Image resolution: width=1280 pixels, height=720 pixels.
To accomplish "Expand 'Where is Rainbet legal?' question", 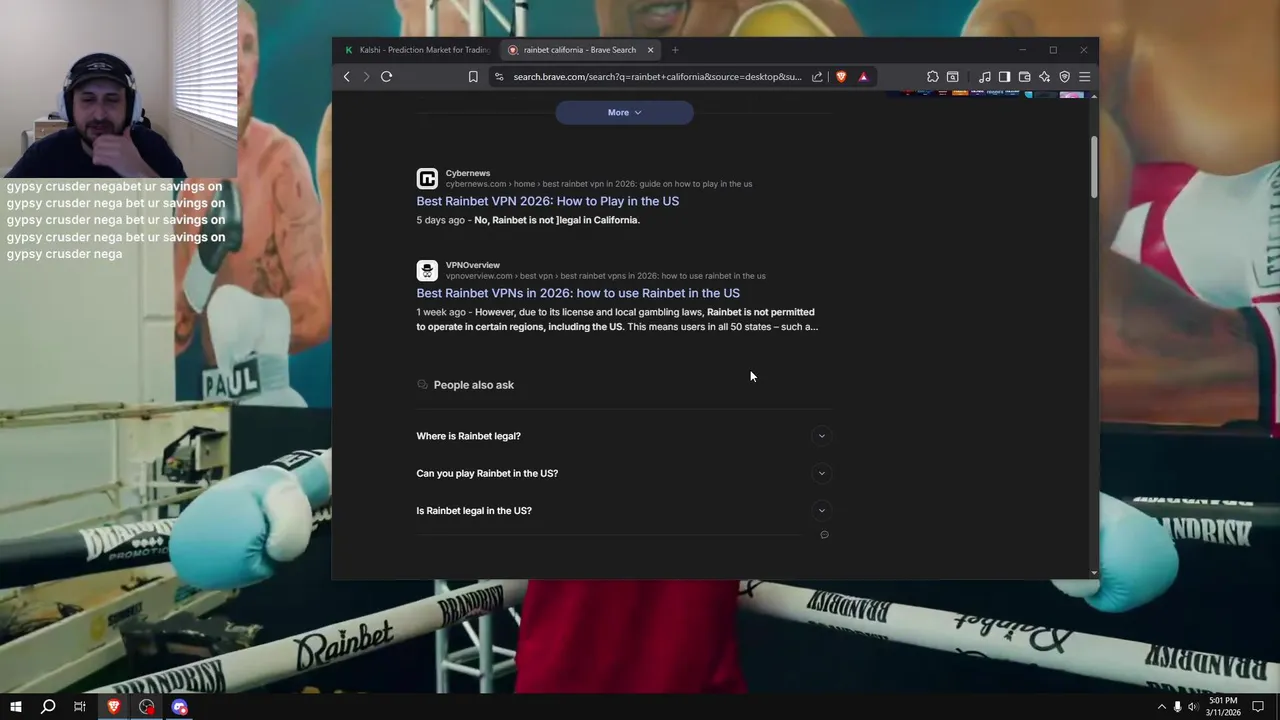I will point(623,436).
